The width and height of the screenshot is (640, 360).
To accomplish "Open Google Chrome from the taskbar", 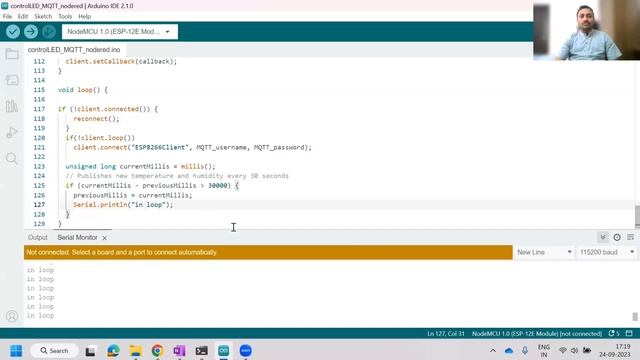I will click(157, 351).
